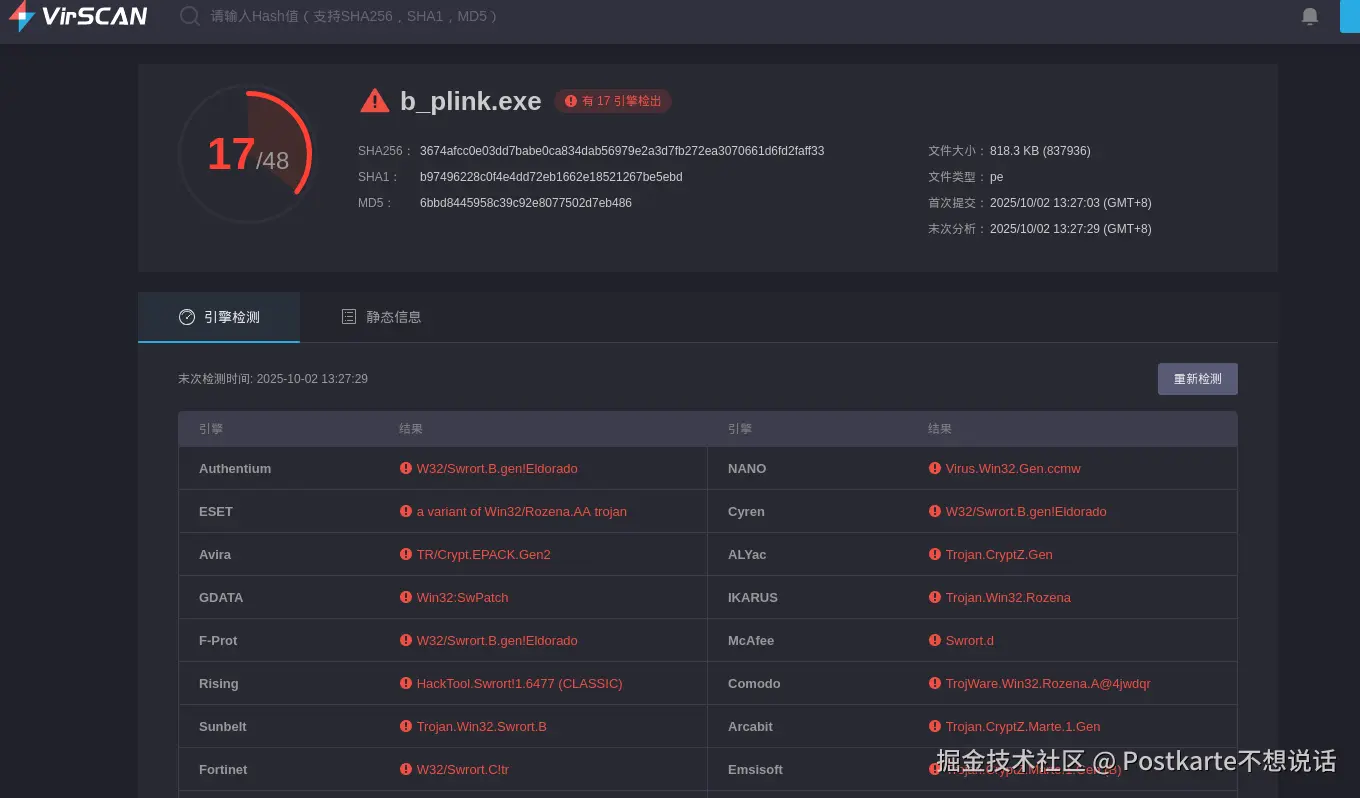Click the alert icon in Fortinet row
This screenshot has width=1360, height=798.
click(x=406, y=769)
